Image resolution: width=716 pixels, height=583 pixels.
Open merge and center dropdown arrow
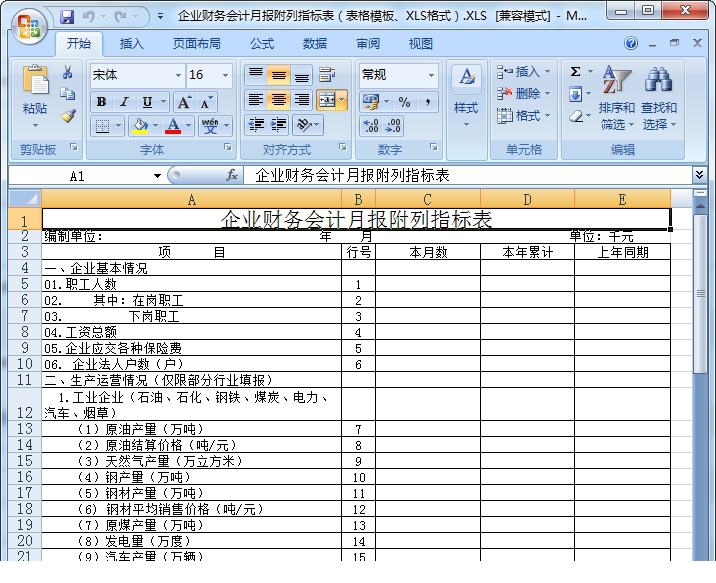click(x=342, y=100)
